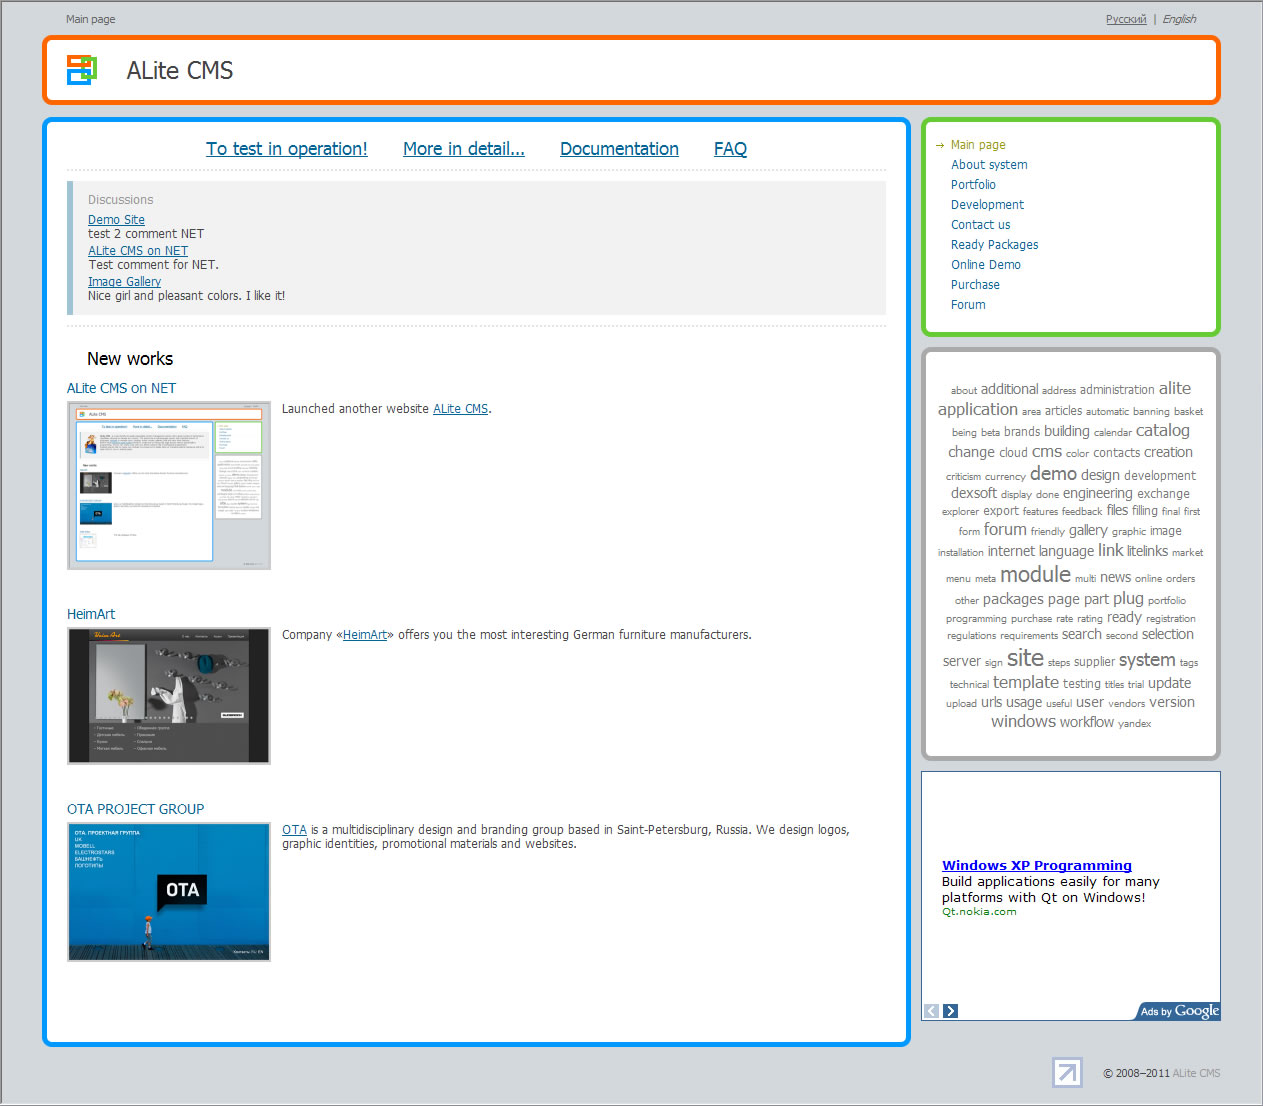Click the 'engineering' tag in tag cloud
The height and width of the screenshot is (1106, 1263).
coord(1097,493)
